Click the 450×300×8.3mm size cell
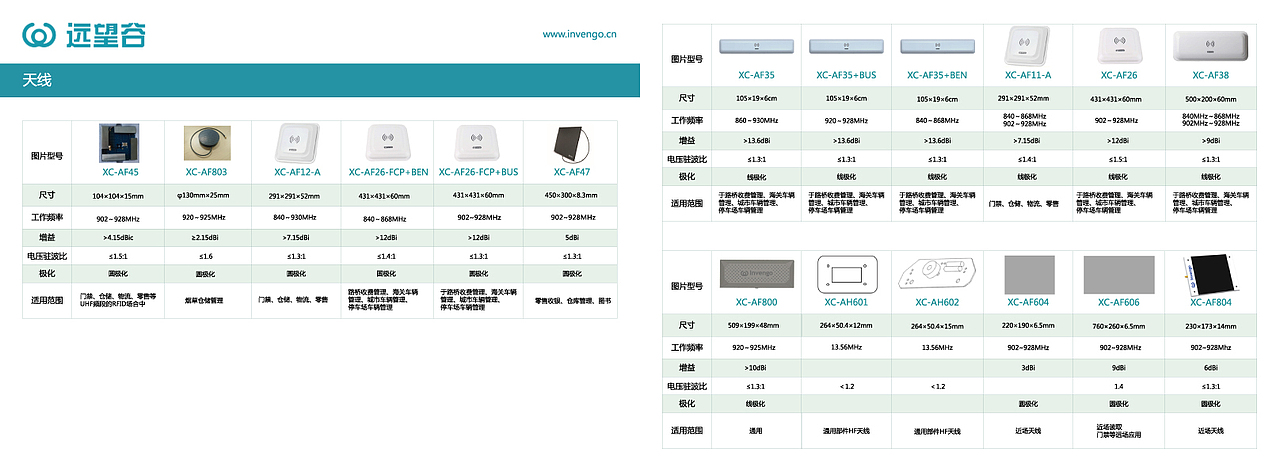This screenshot has width=1280, height=471. (569, 196)
